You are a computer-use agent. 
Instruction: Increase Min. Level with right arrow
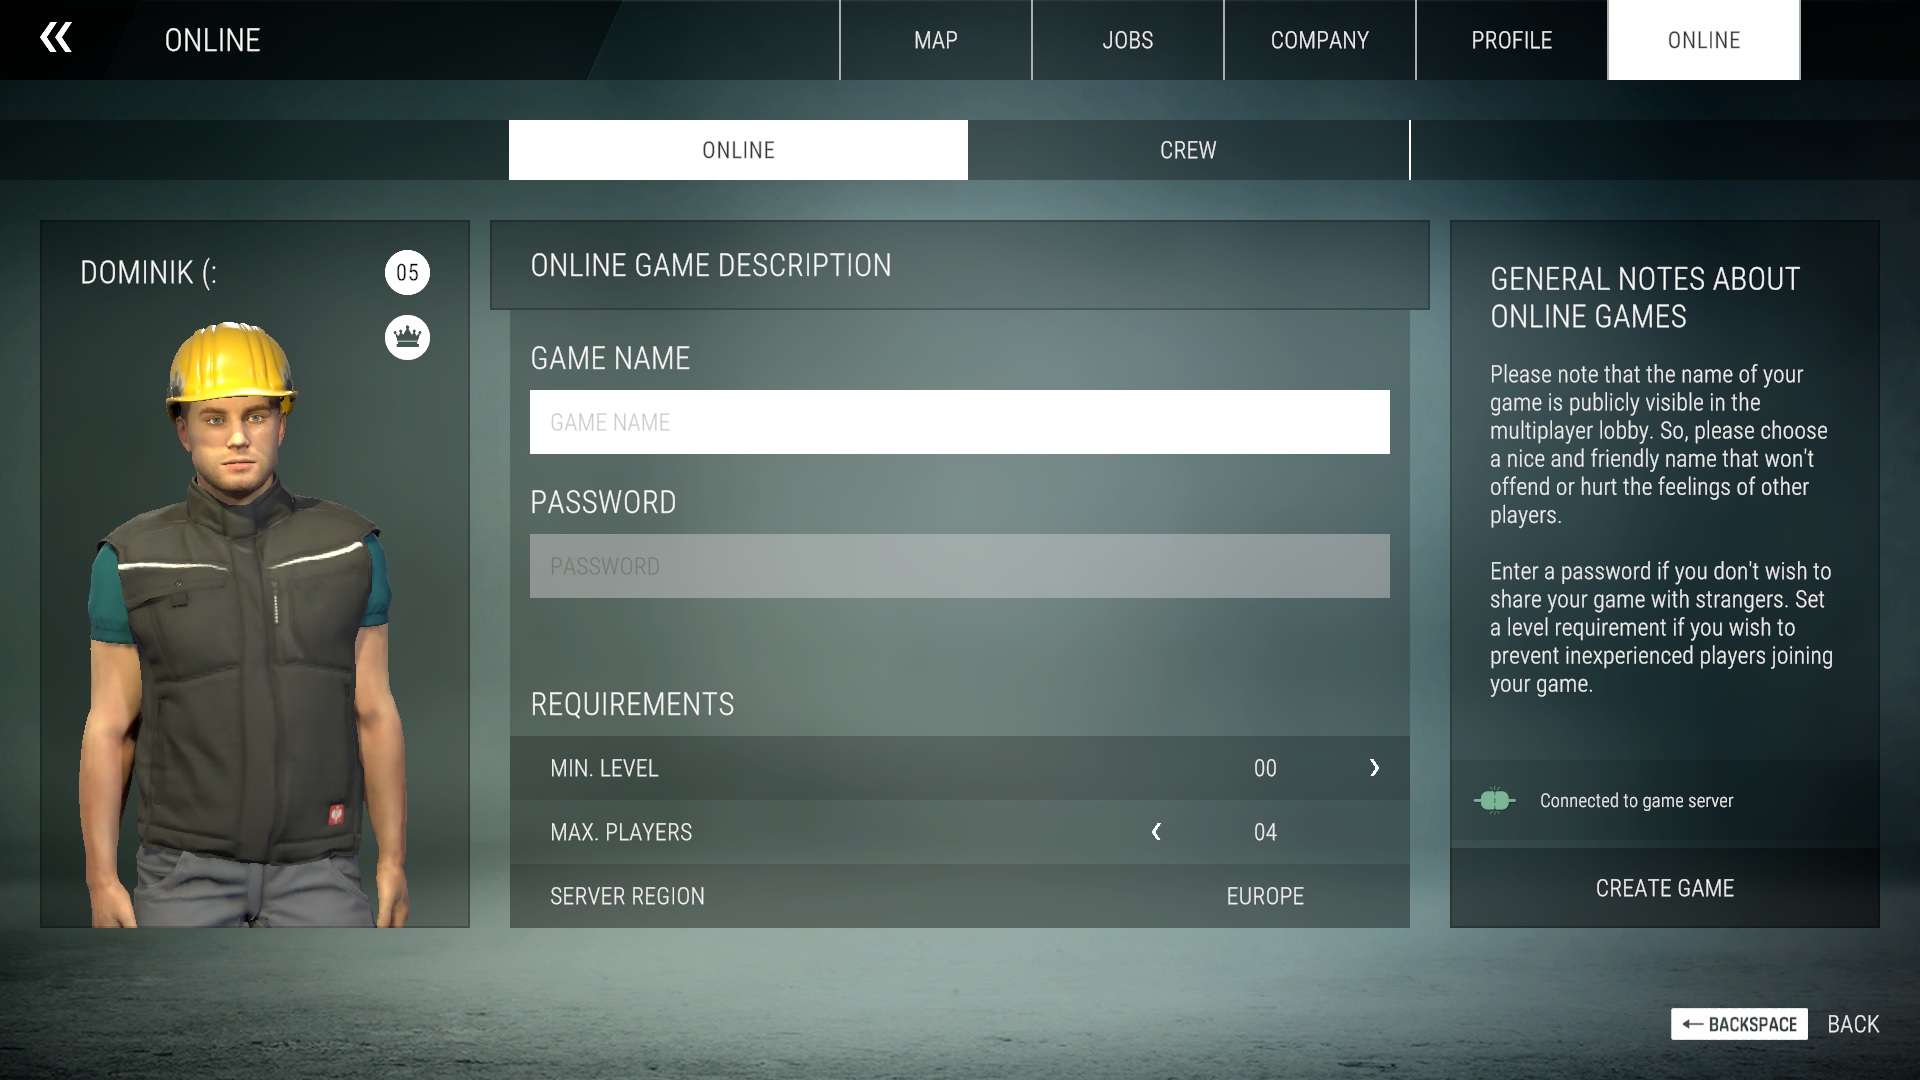[1374, 768]
